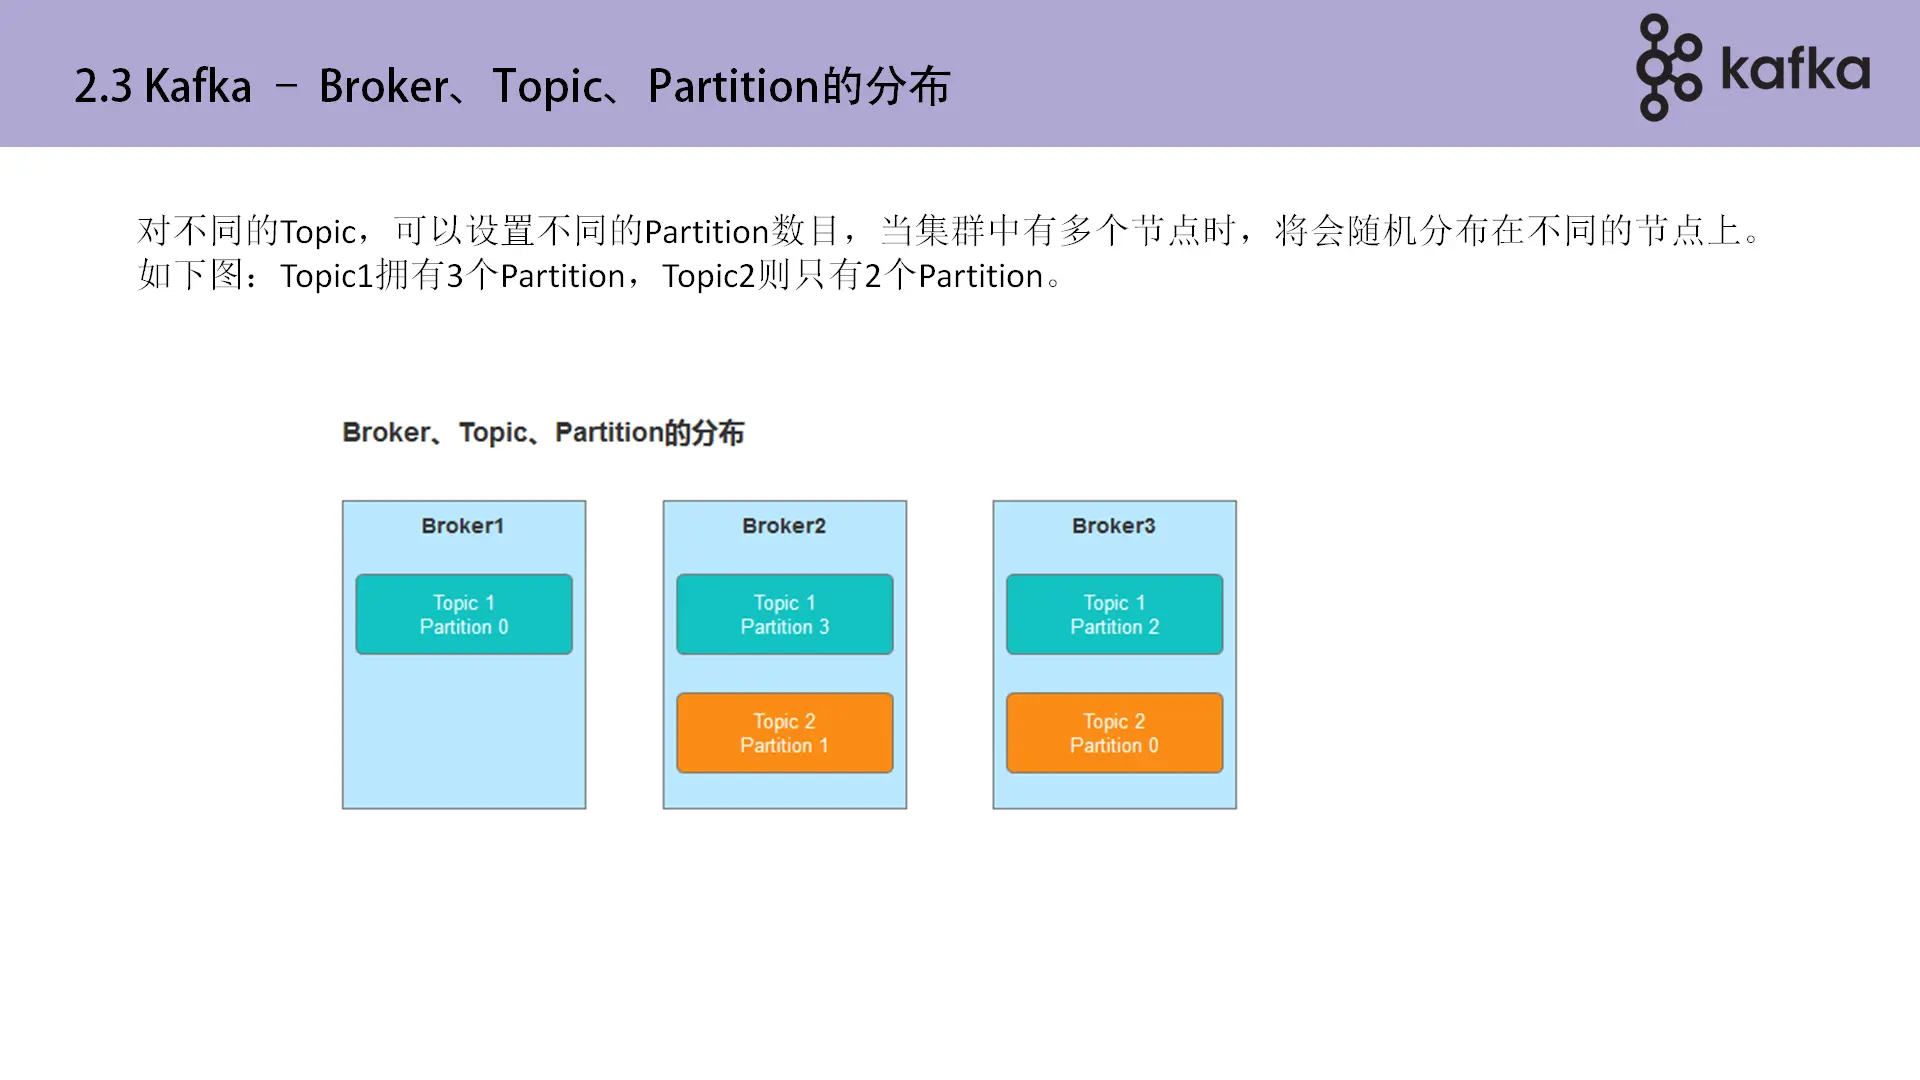Toggle the teal Topic 1 Partition 0 block
The image size is (1920, 1080).
(463, 614)
